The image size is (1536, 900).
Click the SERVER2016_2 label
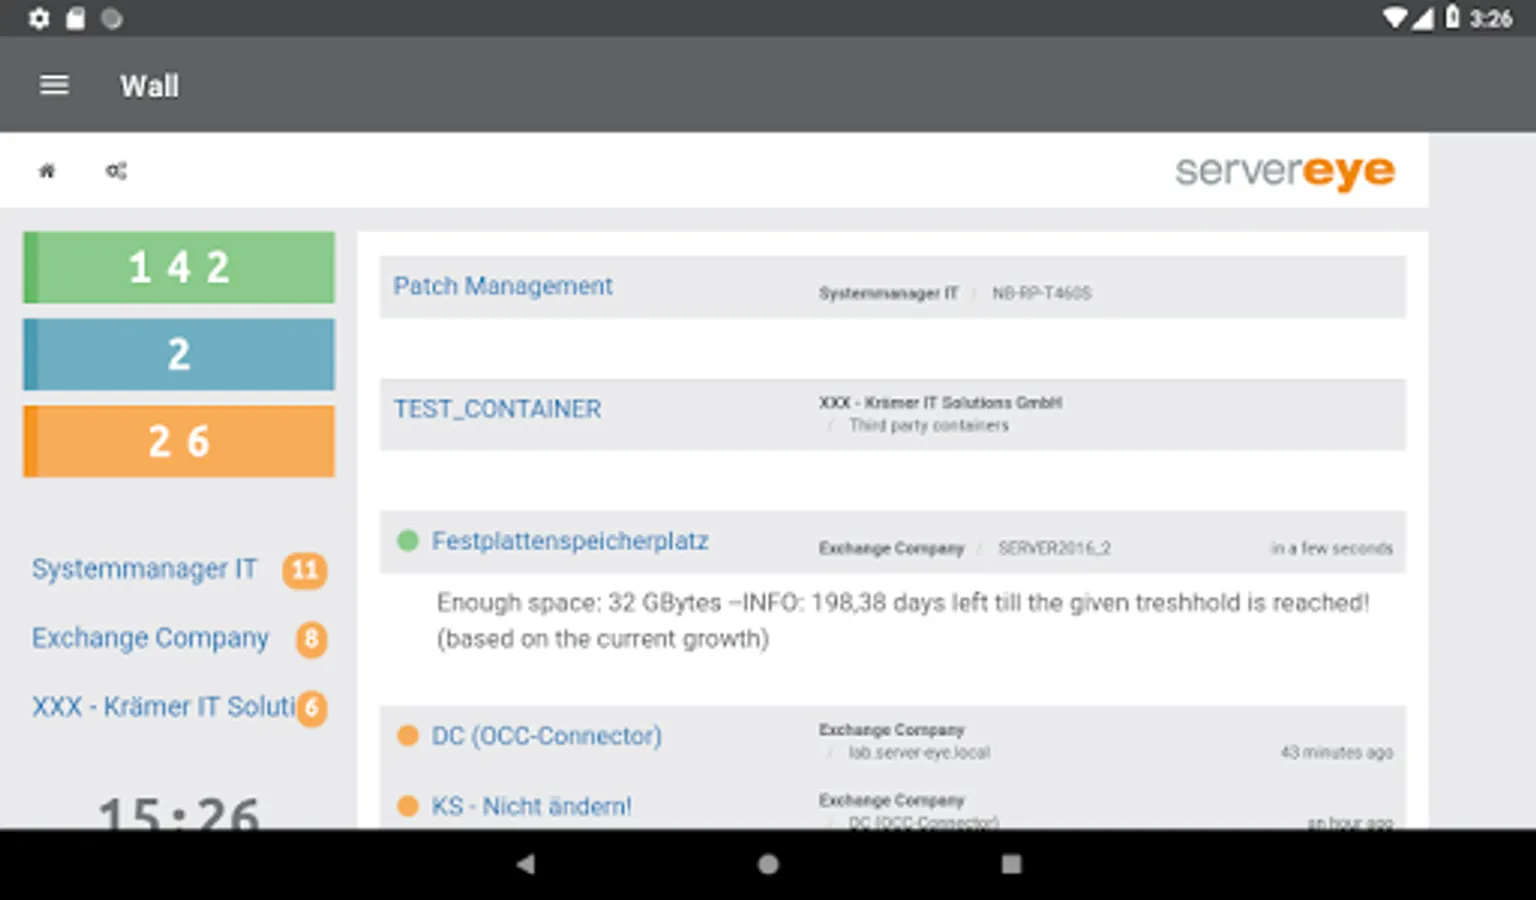pyautogui.click(x=1054, y=548)
